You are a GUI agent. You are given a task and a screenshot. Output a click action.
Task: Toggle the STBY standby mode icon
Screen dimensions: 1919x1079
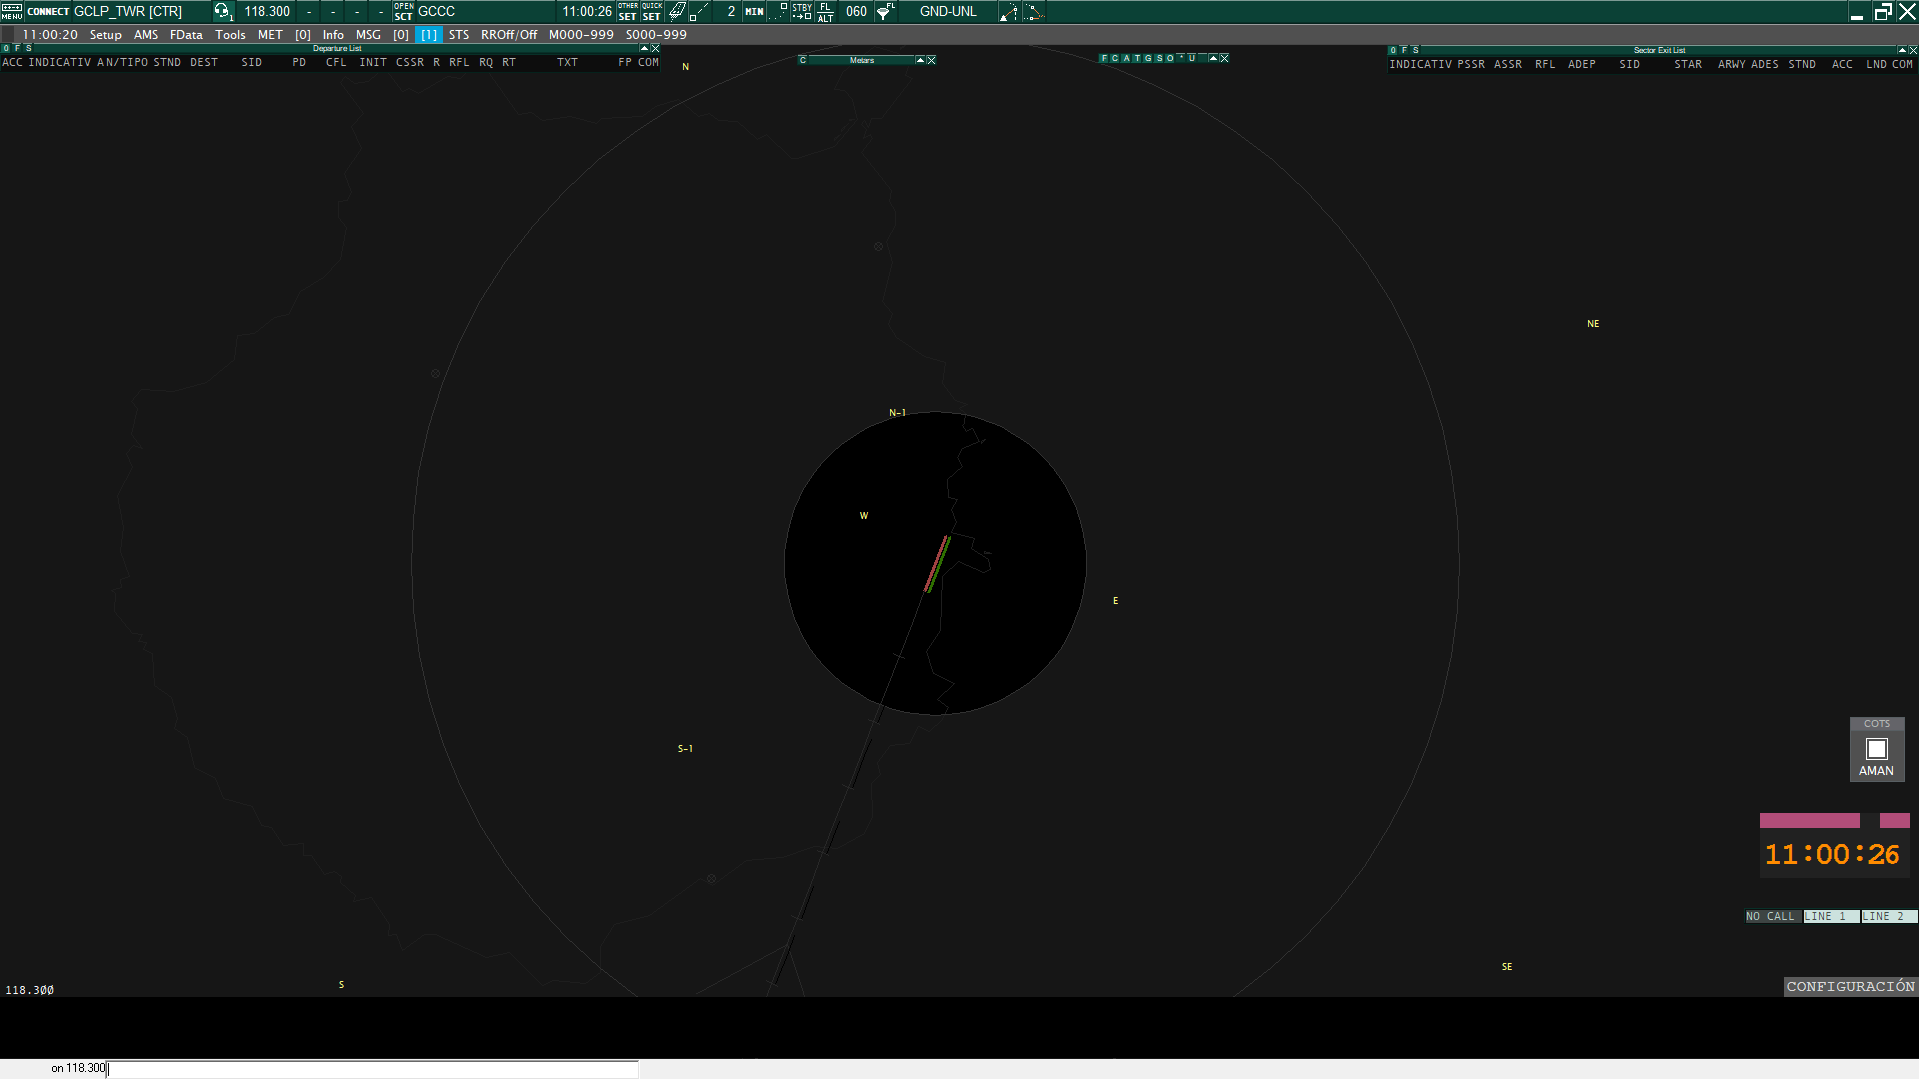pyautogui.click(x=802, y=12)
